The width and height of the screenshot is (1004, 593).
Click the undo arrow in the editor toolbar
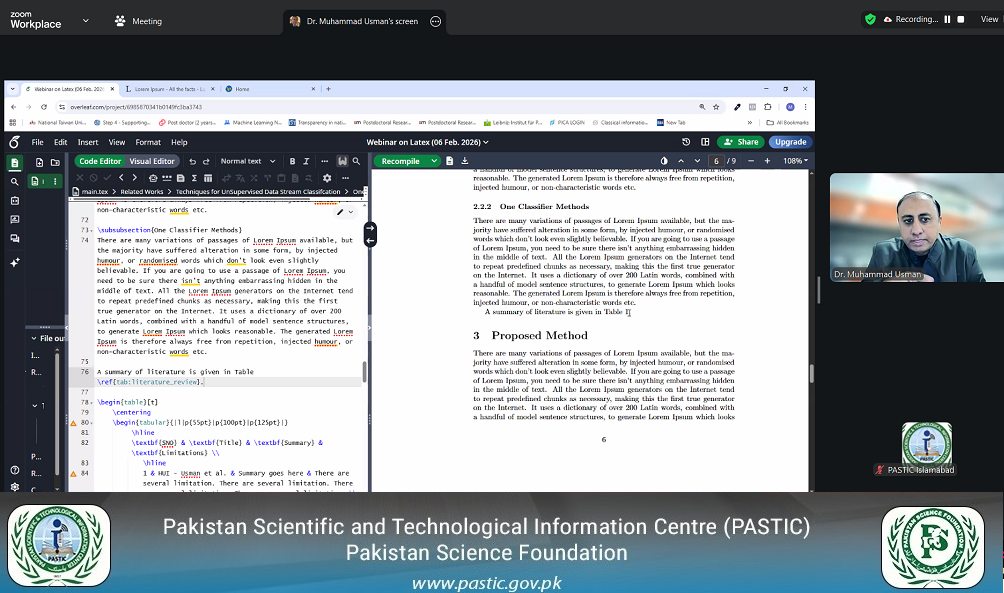[194, 161]
